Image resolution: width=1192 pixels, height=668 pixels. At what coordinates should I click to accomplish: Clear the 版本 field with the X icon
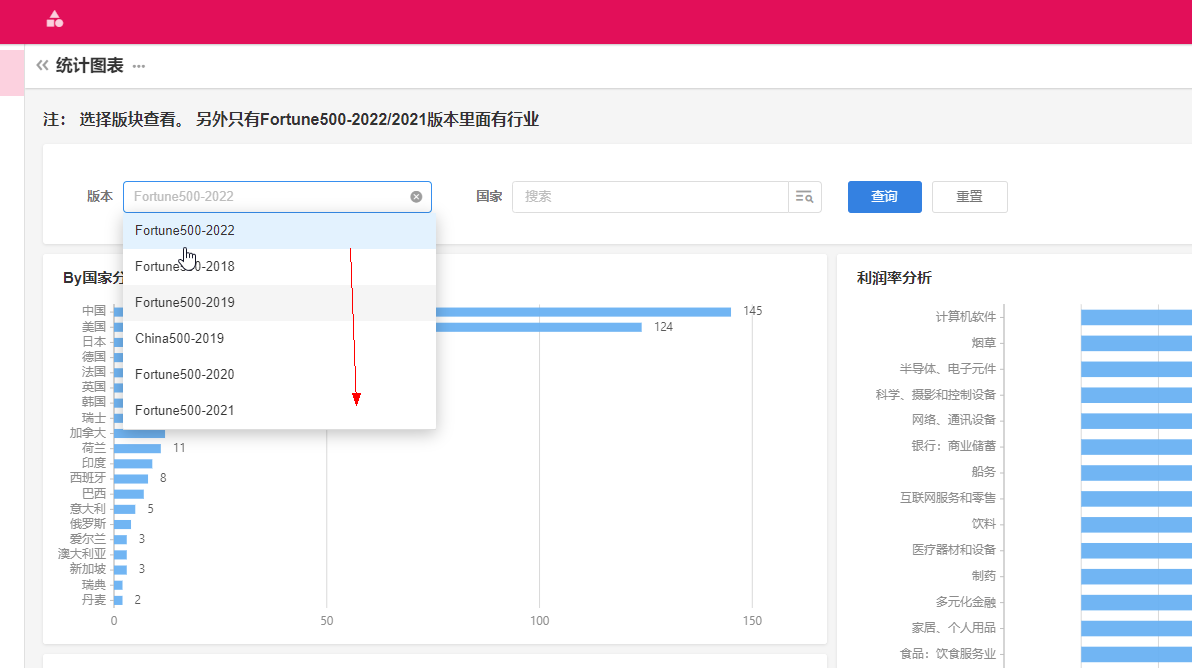pos(416,197)
